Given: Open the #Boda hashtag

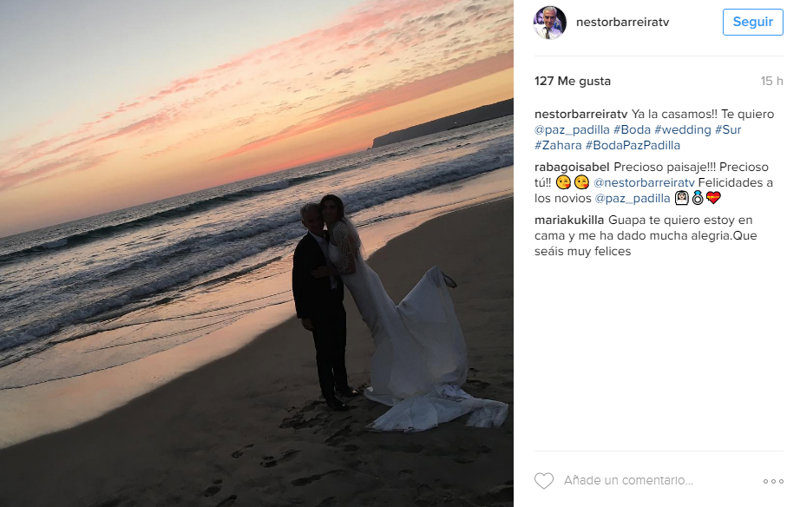Looking at the screenshot, I should 632,130.
